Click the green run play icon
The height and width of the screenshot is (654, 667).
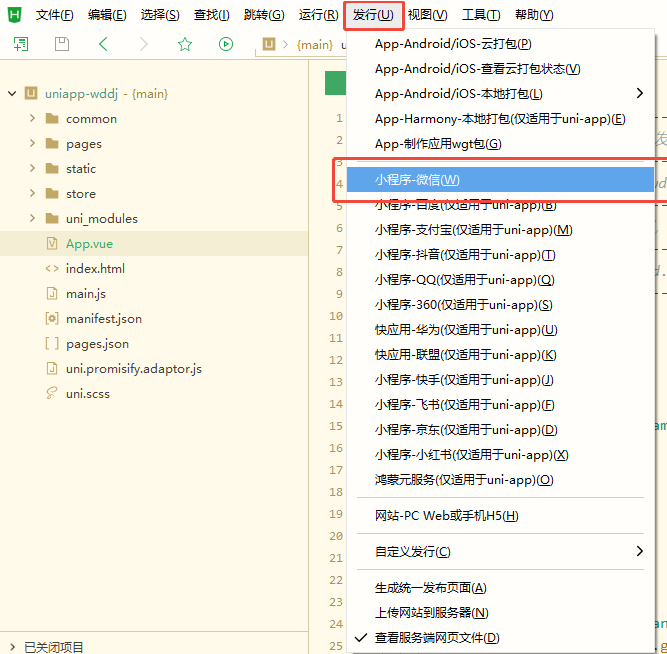(226, 44)
